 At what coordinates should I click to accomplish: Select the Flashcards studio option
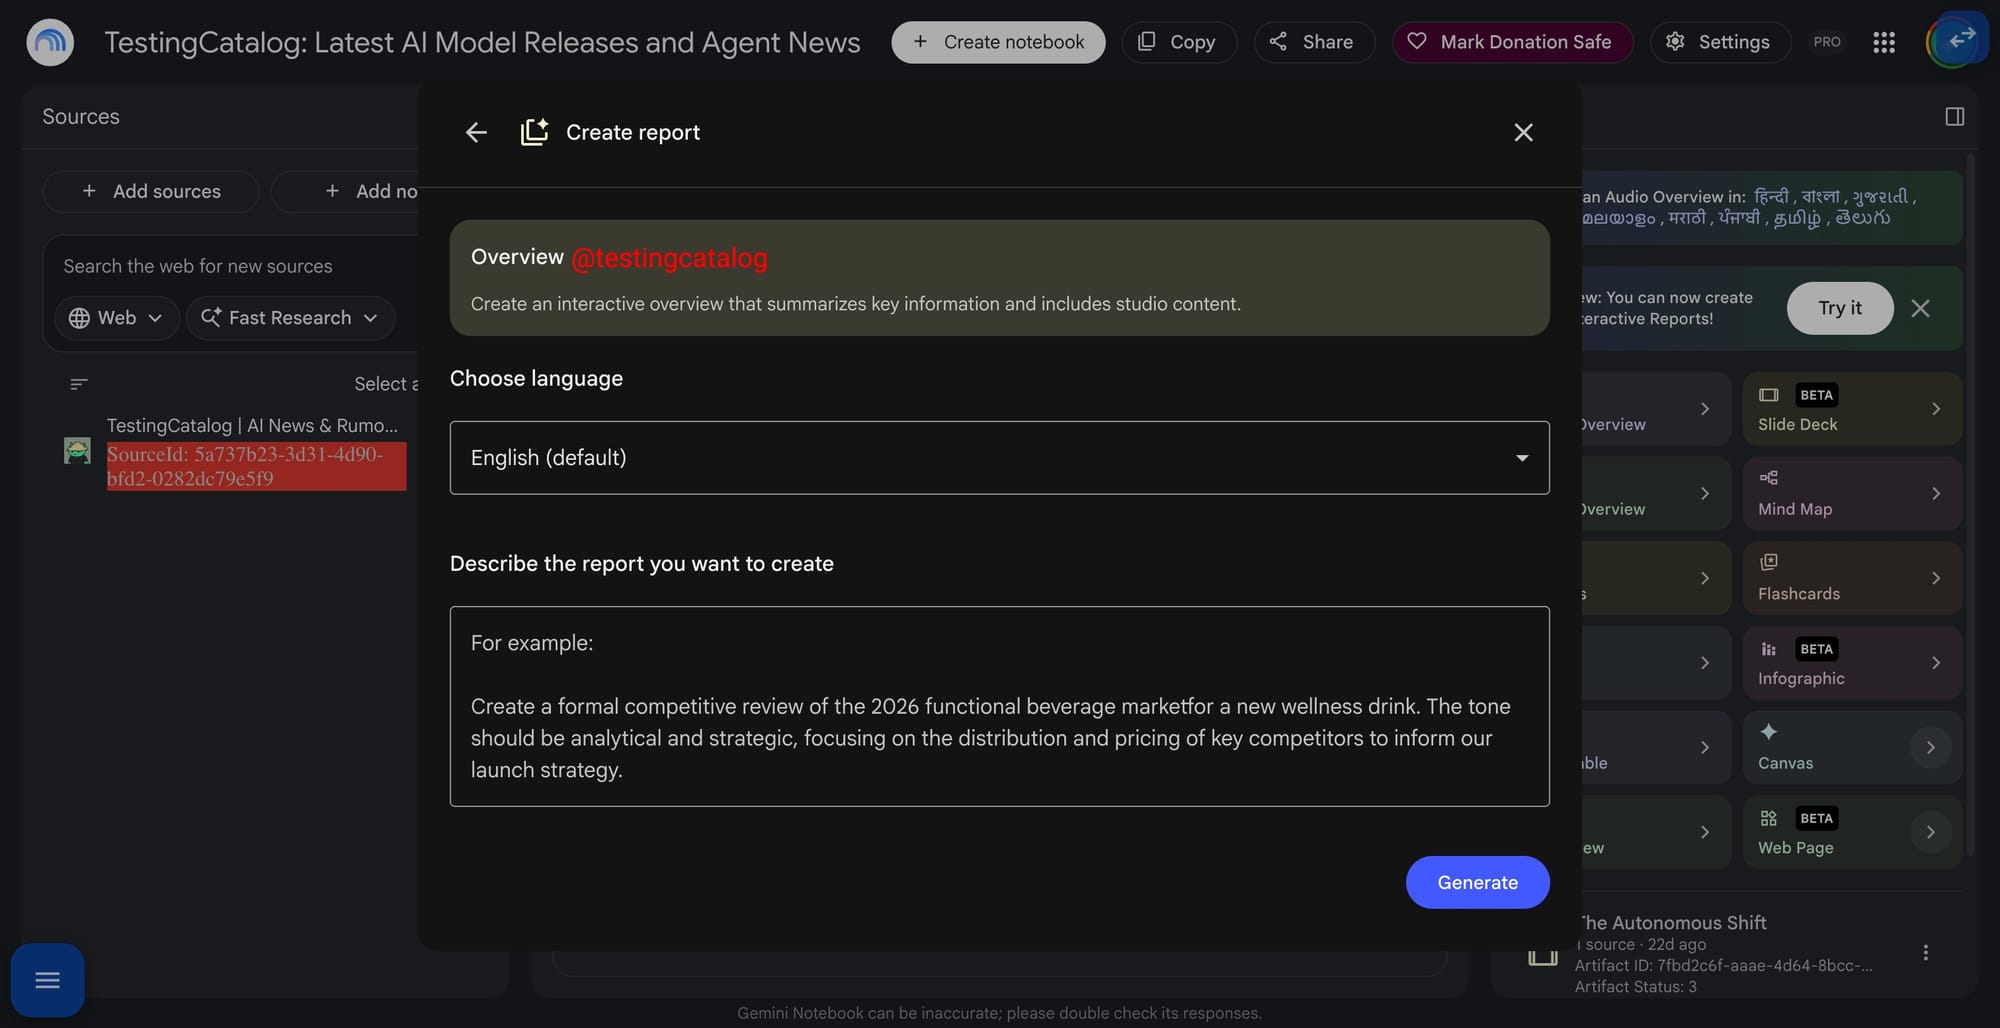point(1851,578)
